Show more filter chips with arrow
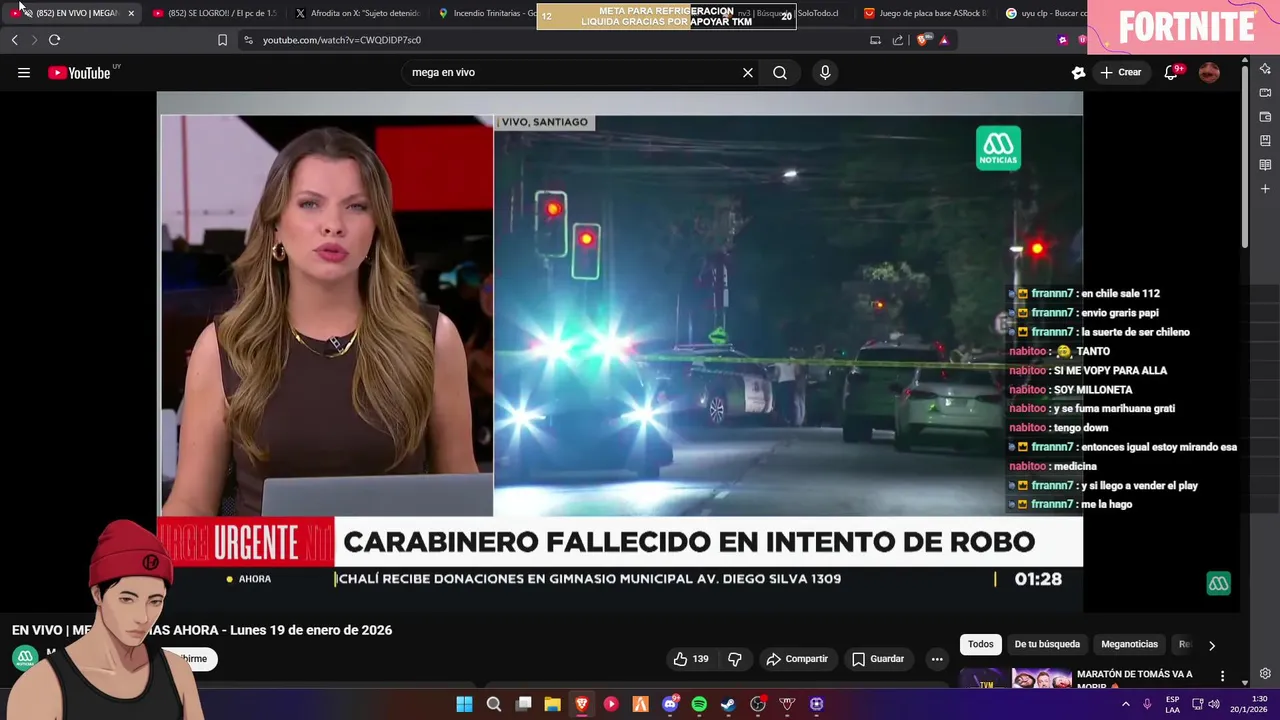The height and width of the screenshot is (720, 1280). coord(1212,645)
